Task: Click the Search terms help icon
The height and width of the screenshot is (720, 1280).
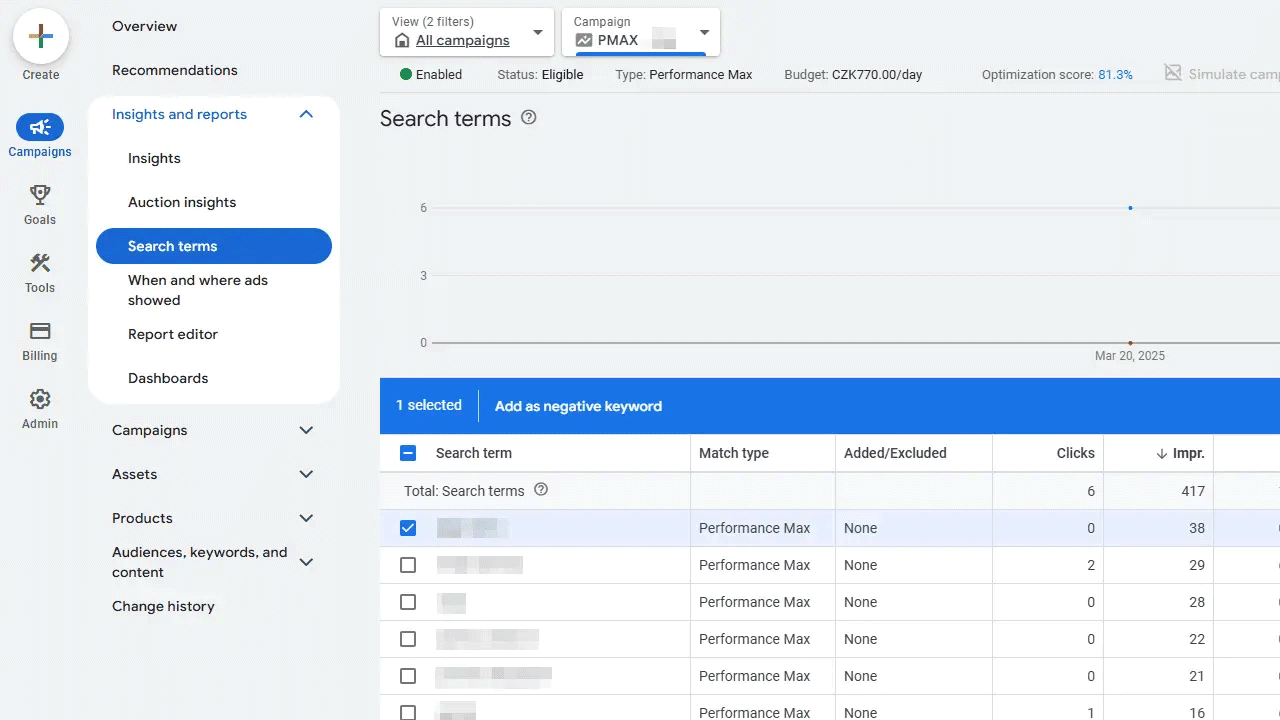Action: tap(528, 117)
